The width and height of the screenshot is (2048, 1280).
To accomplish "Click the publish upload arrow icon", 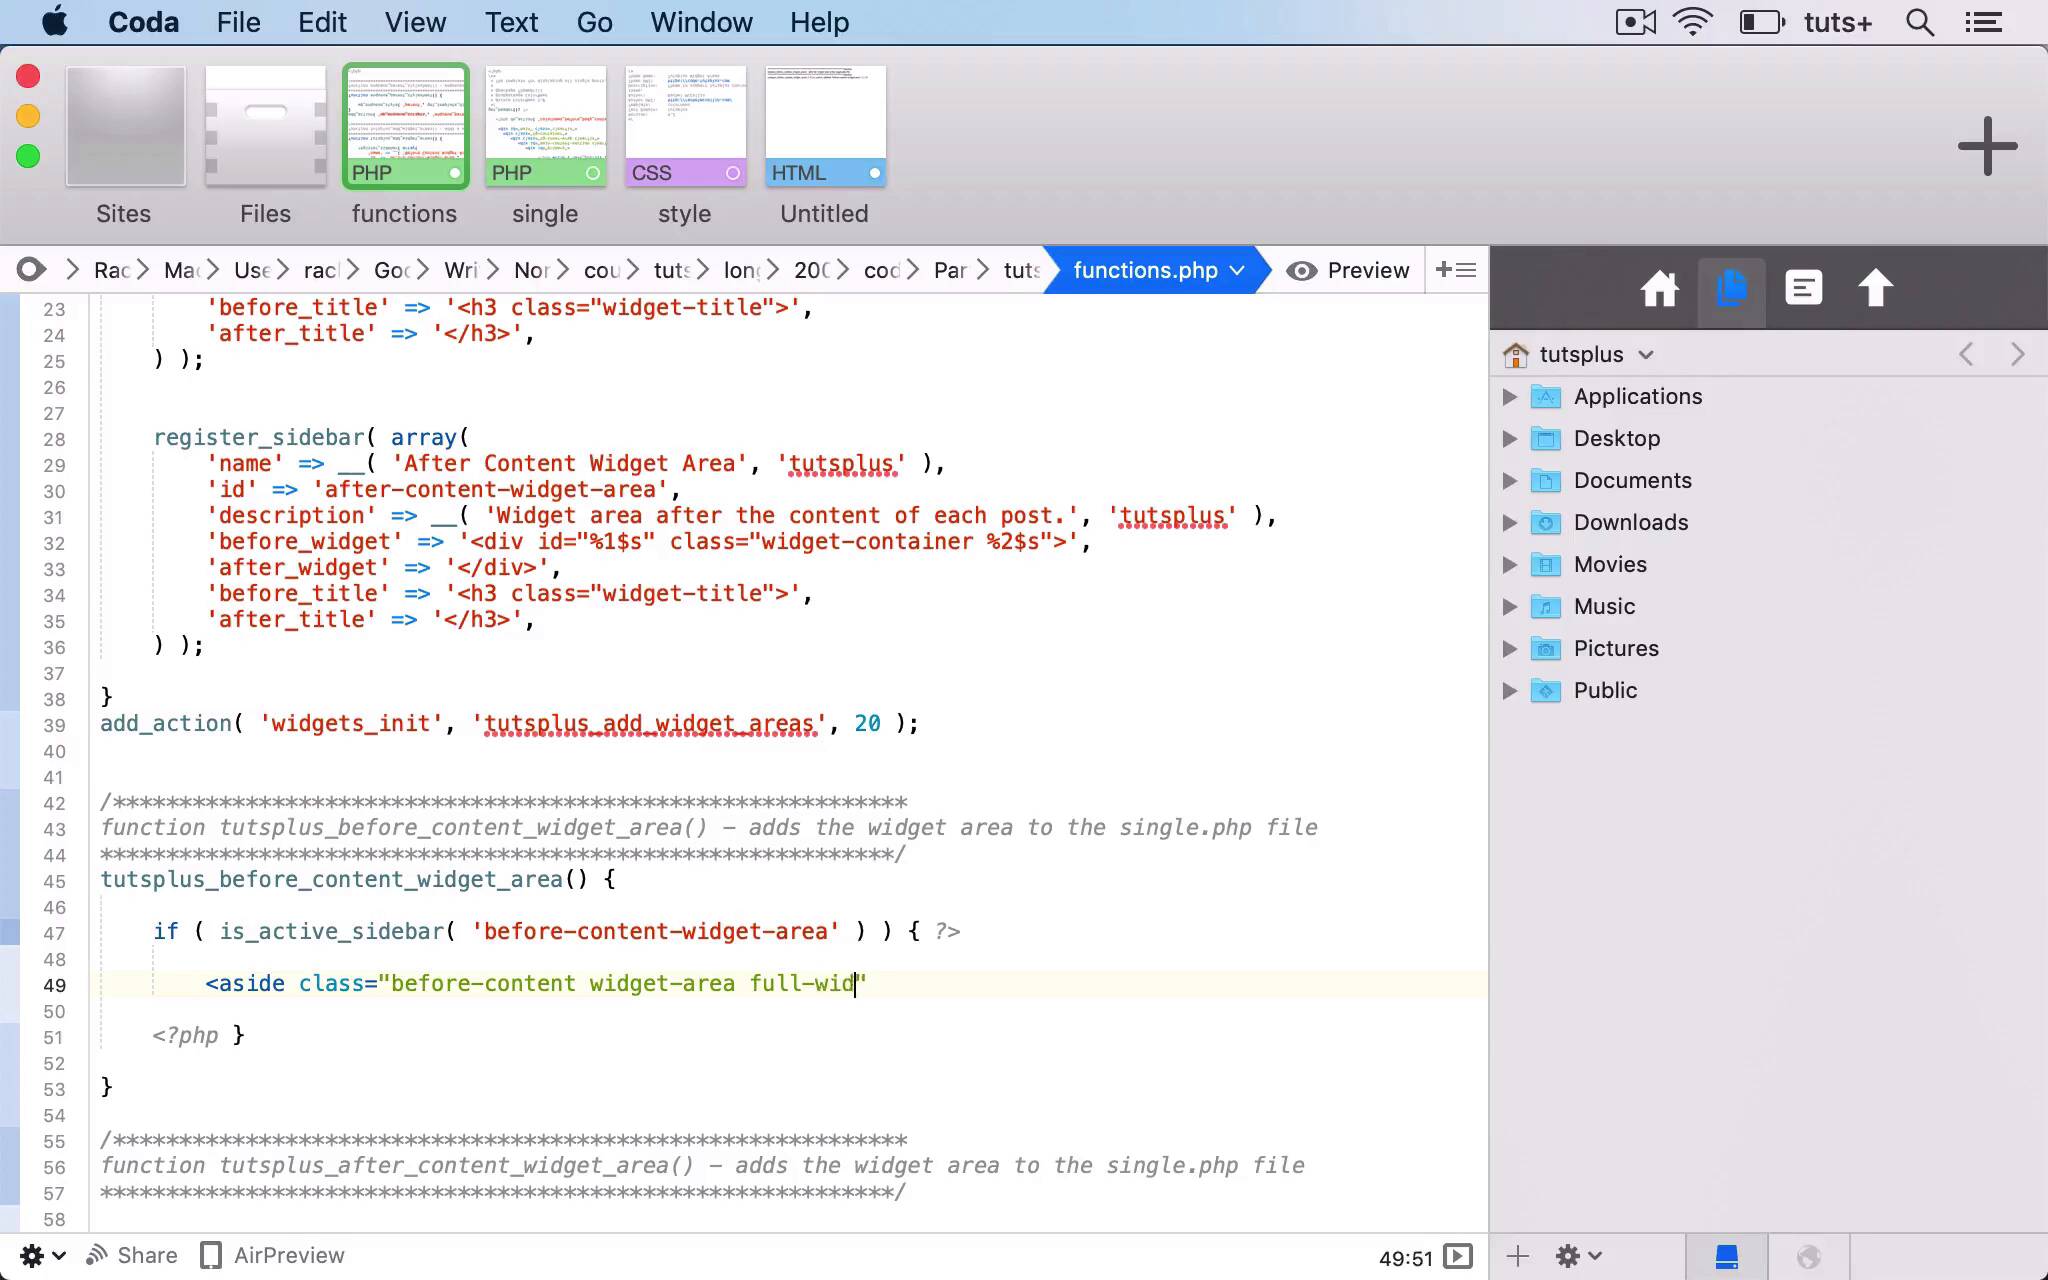I will click(x=1873, y=287).
